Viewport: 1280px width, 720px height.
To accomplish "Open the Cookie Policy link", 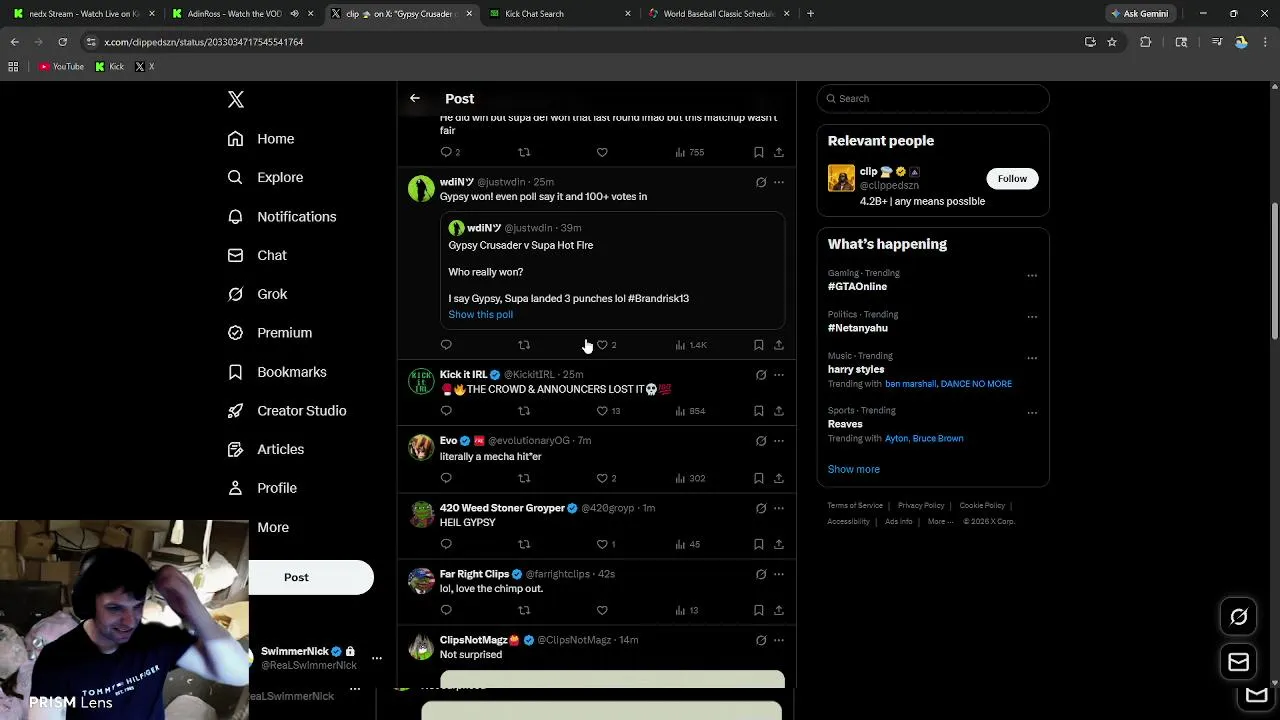I will click(x=982, y=506).
